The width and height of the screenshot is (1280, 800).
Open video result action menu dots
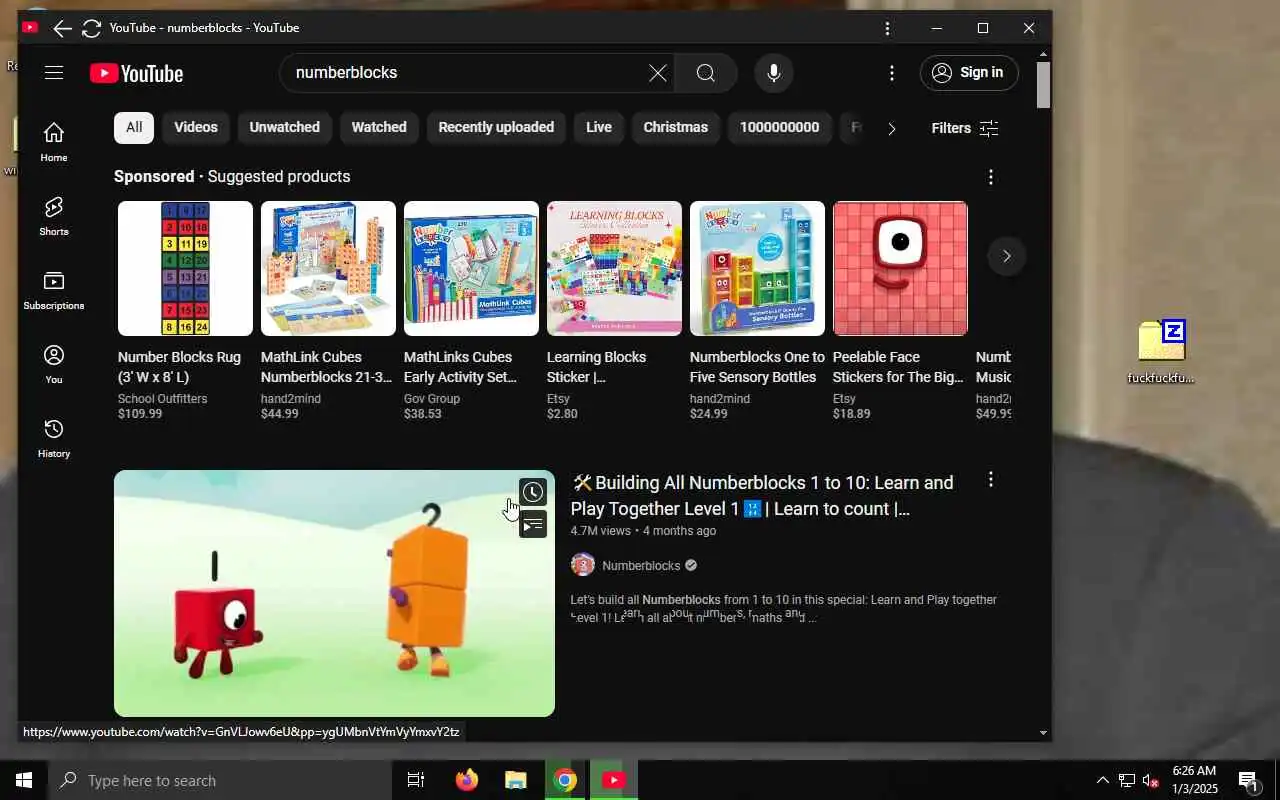click(x=991, y=480)
